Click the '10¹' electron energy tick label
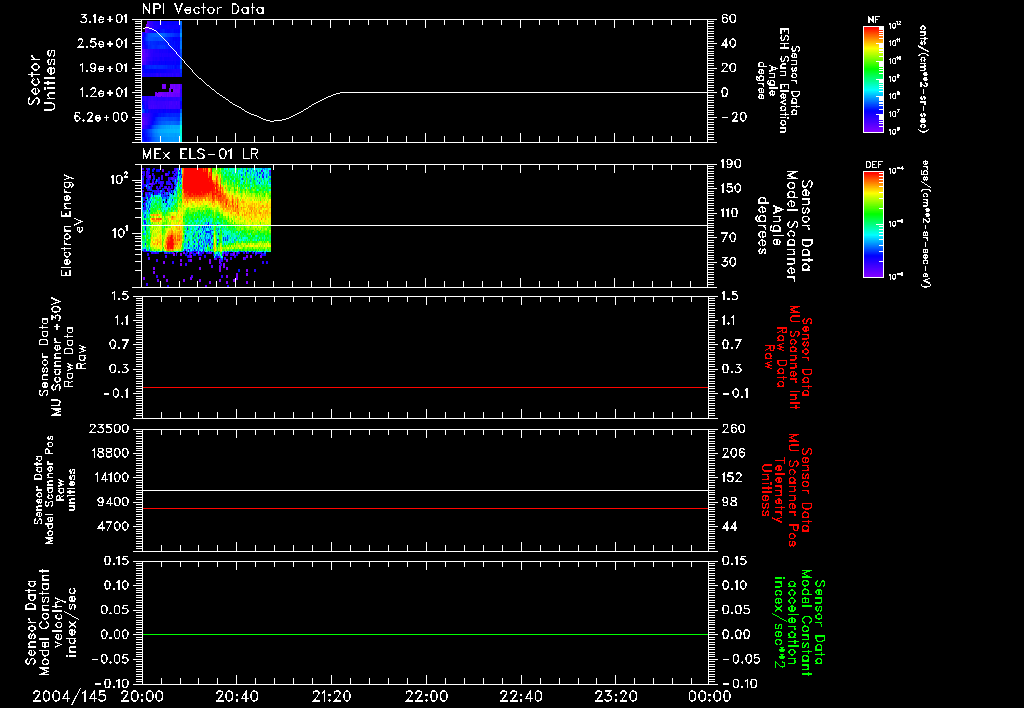The width and height of the screenshot is (1024, 708). pos(120,233)
